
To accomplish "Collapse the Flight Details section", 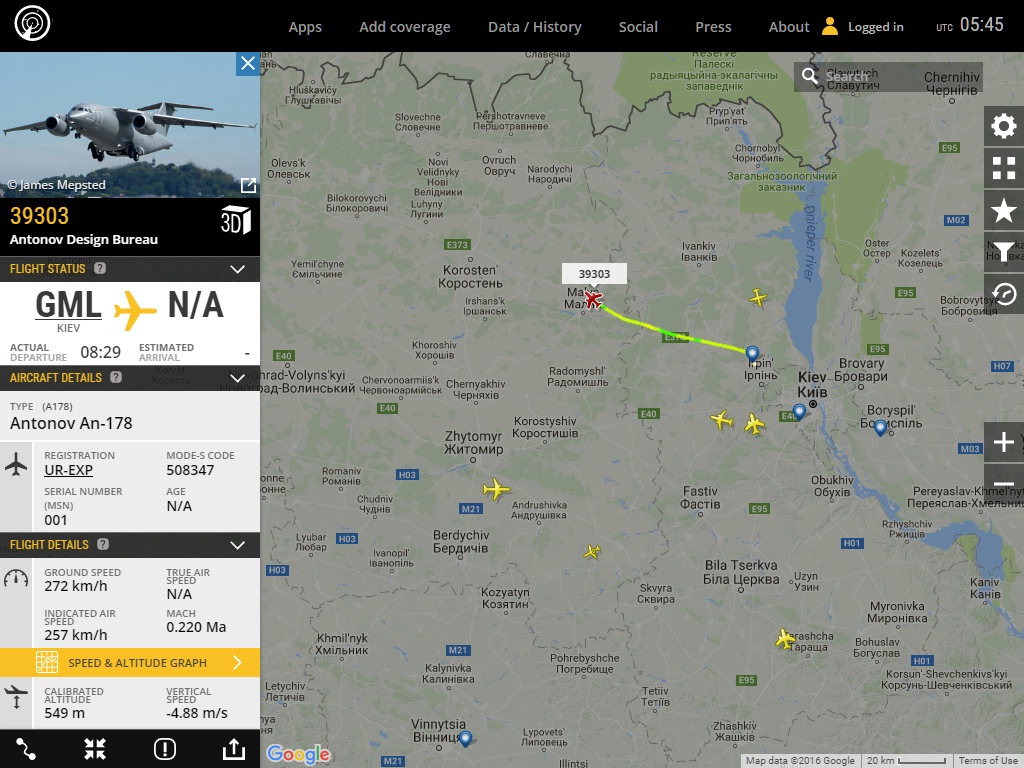I will [x=238, y=545].
